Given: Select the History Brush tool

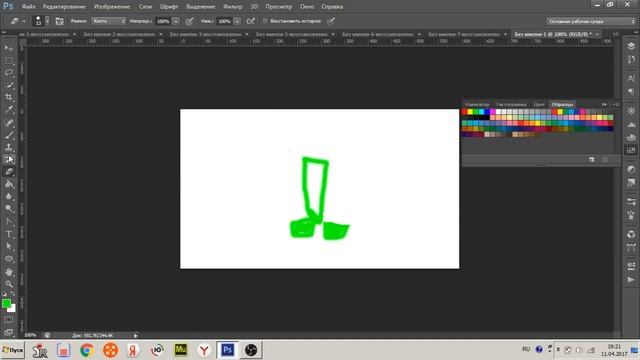Looking at the screenshot, I should point(9,159).
